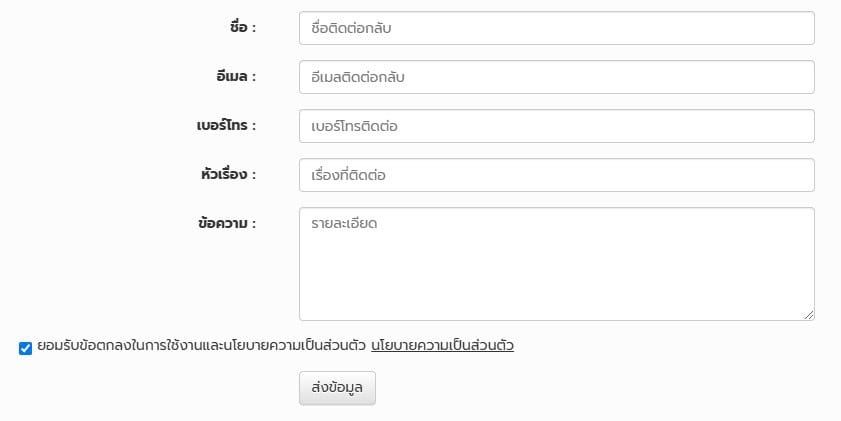Focus the ชื่อ name input field
The image size is (841, 421).
tap(557, 28)
